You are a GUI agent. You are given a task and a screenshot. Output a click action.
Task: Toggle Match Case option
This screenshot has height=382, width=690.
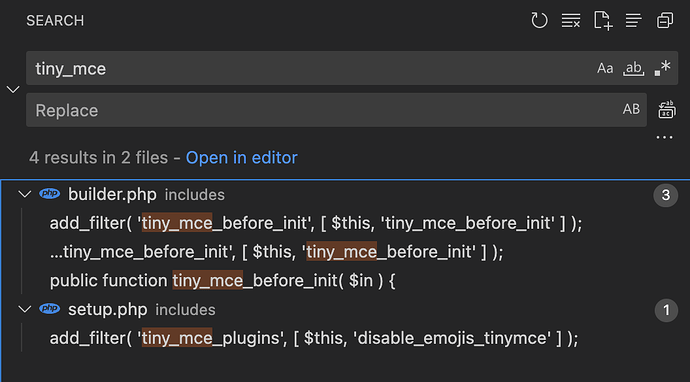tap(605, 68)
